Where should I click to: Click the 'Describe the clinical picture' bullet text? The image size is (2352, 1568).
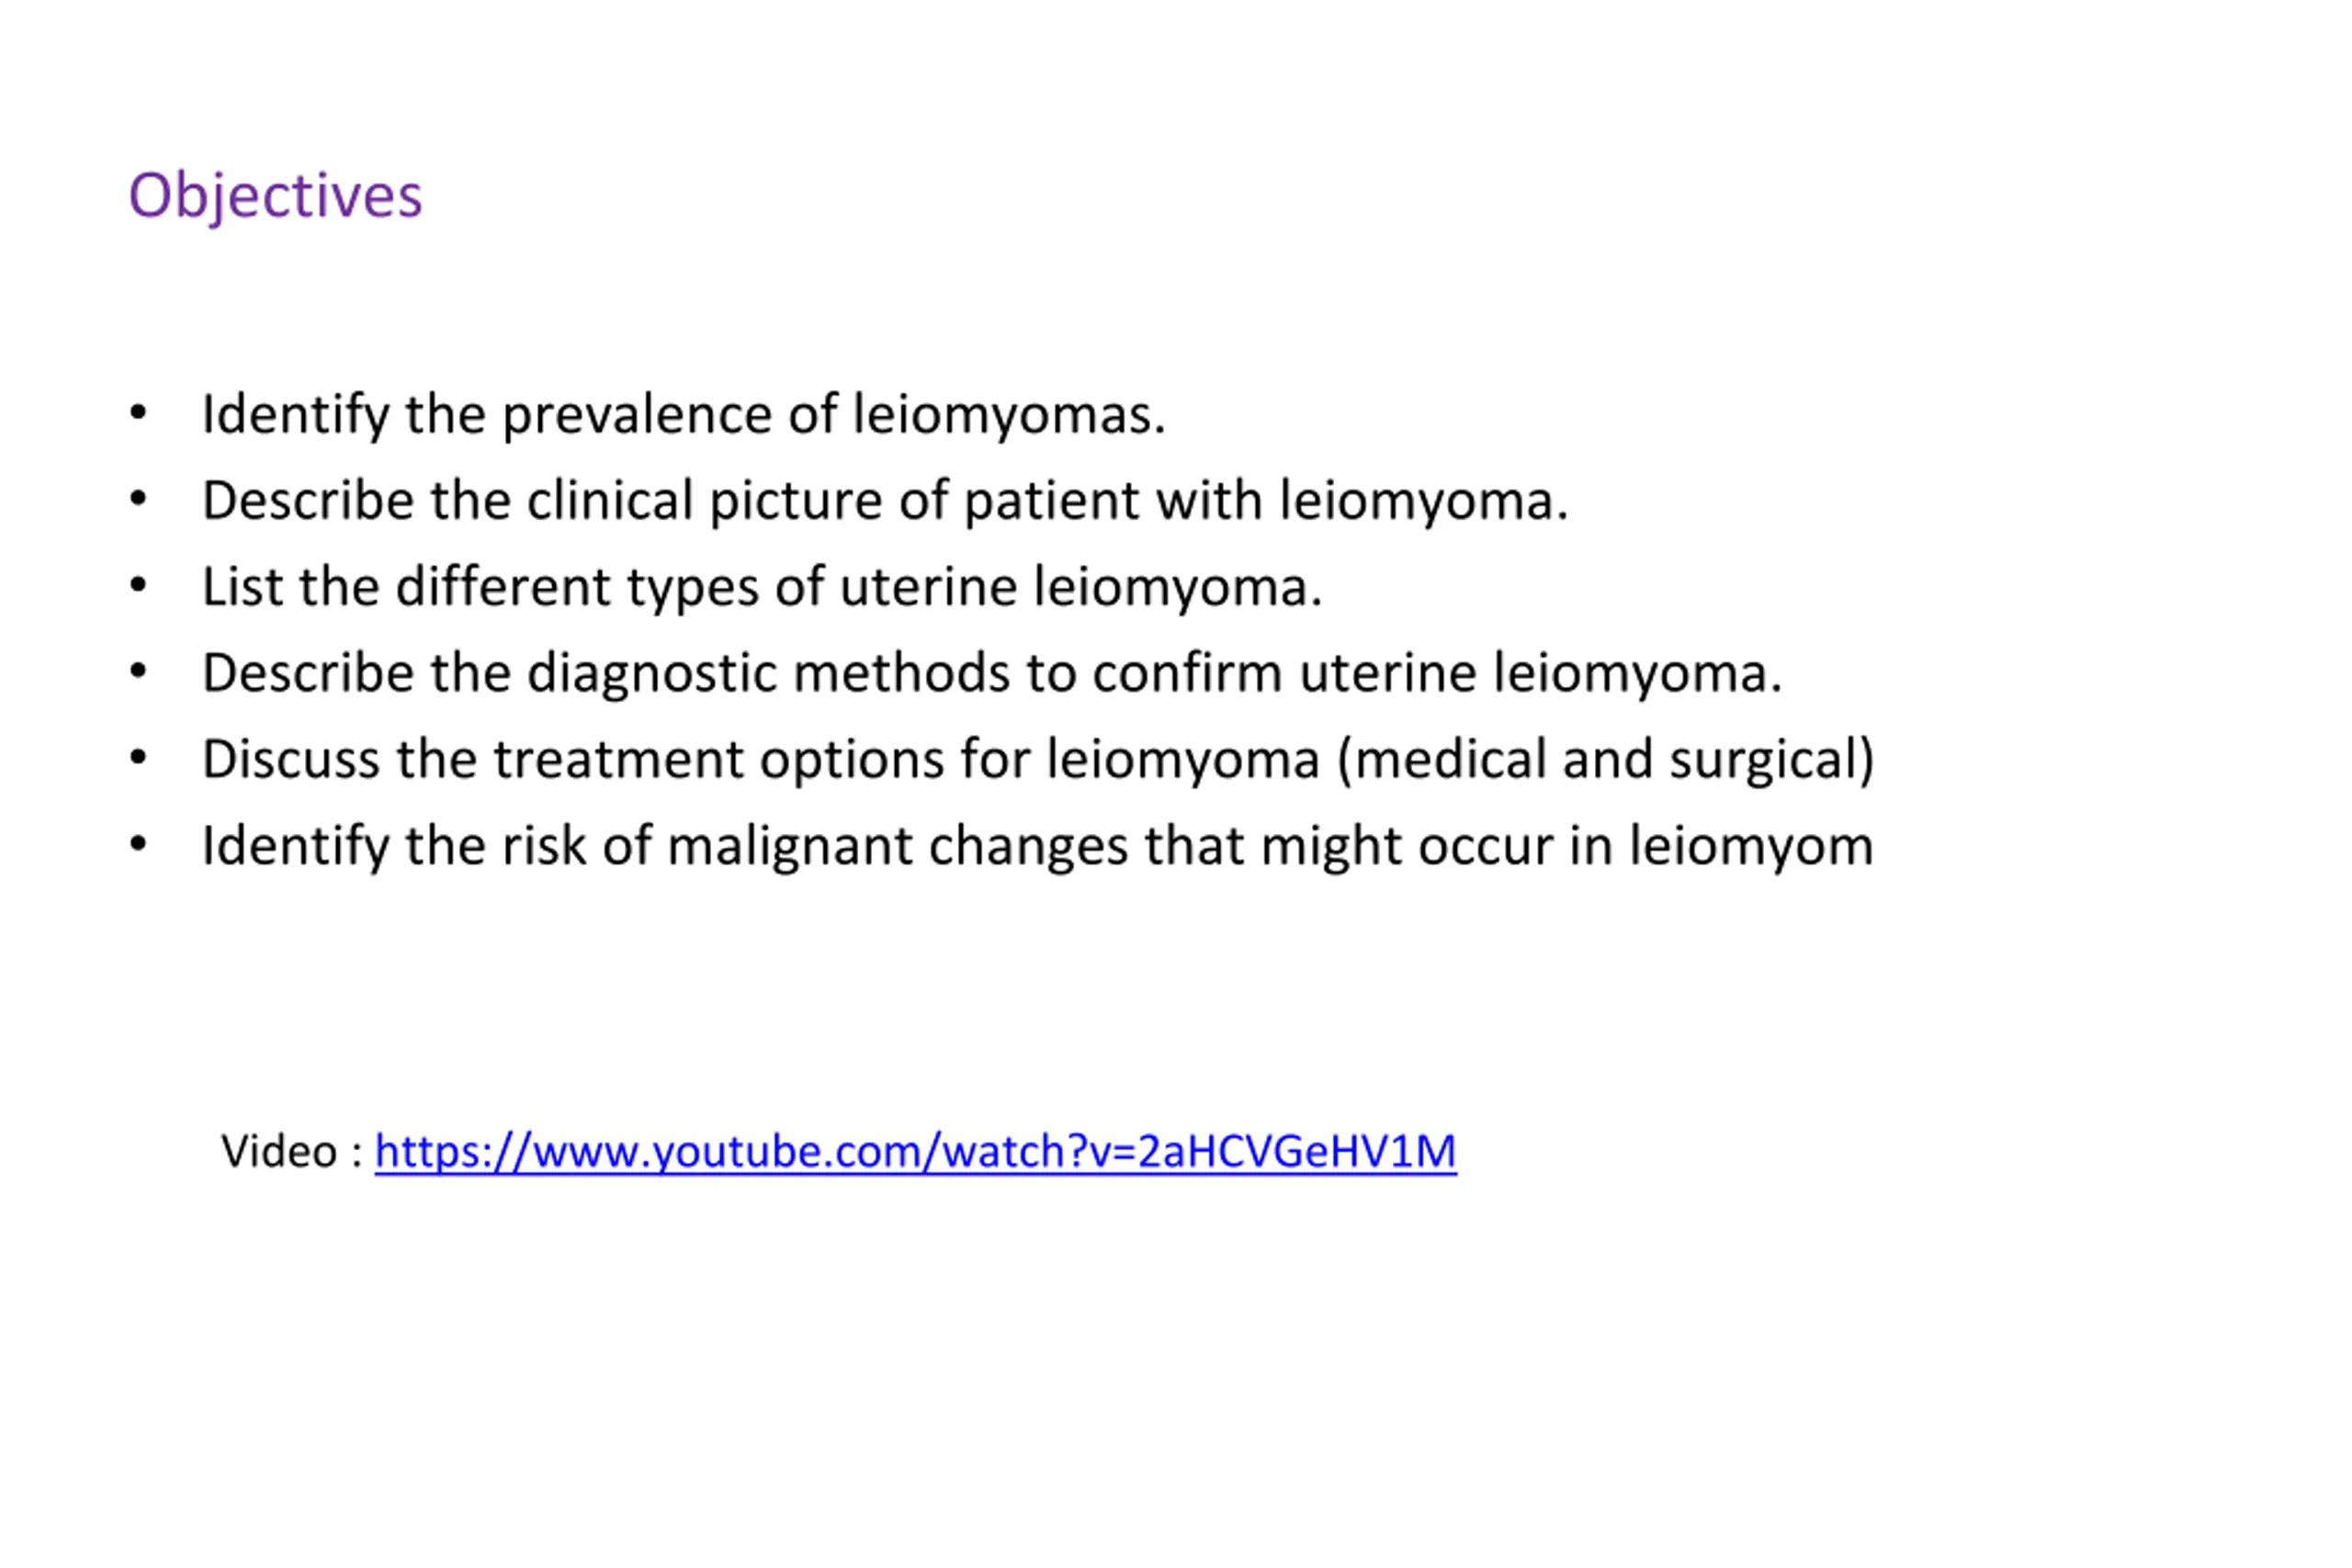coord(885,501)
